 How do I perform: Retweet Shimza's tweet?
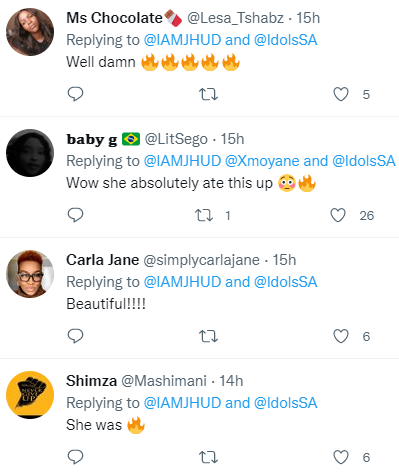[x=208, y=457]
